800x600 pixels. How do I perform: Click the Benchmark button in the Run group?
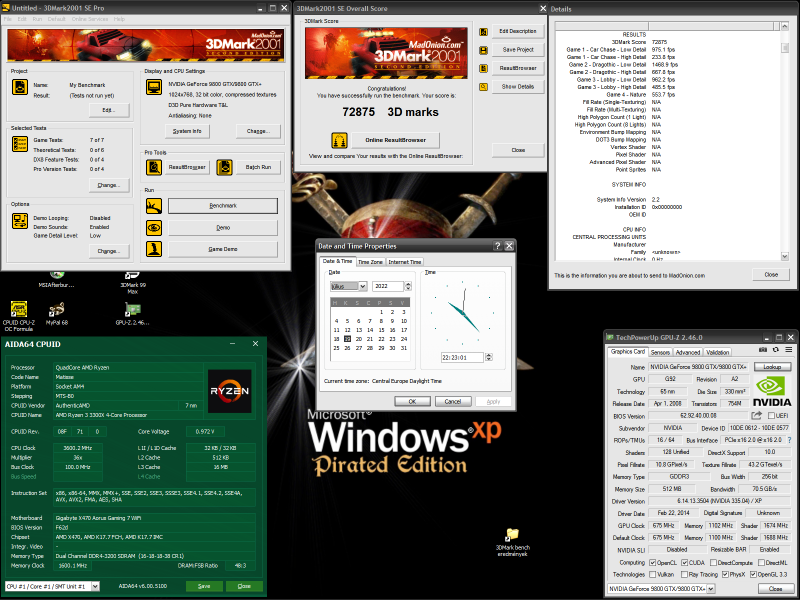pyautogui.click(x=223, y=206)
